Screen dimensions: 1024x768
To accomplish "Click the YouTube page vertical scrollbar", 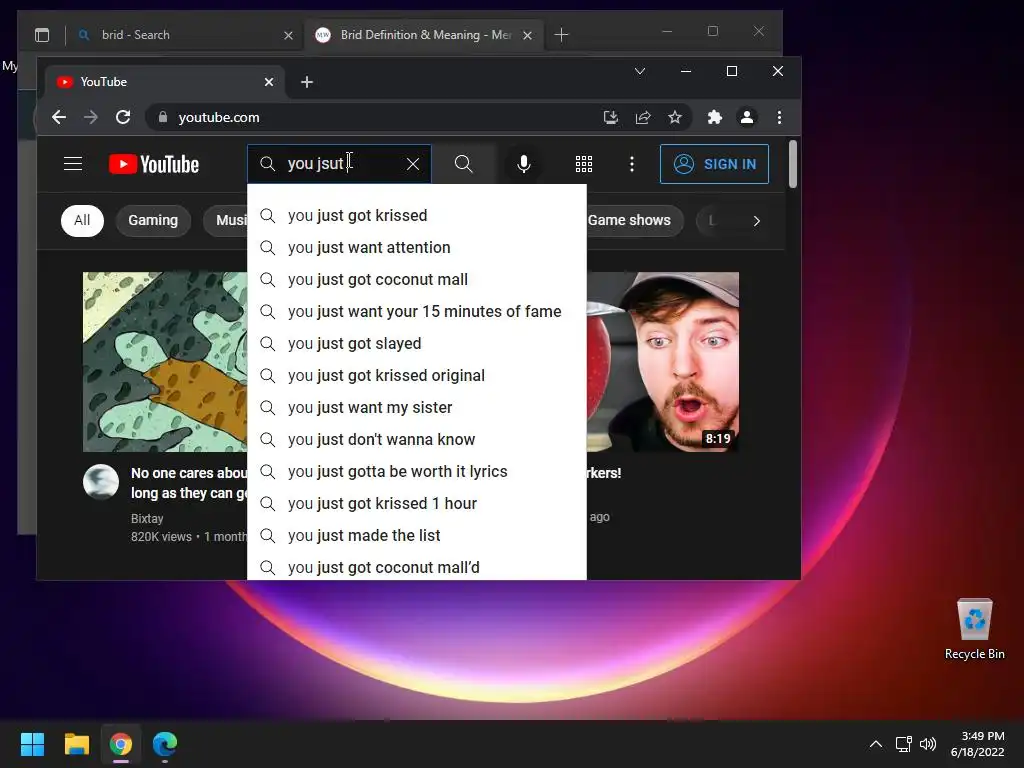I will coord(793,165).
